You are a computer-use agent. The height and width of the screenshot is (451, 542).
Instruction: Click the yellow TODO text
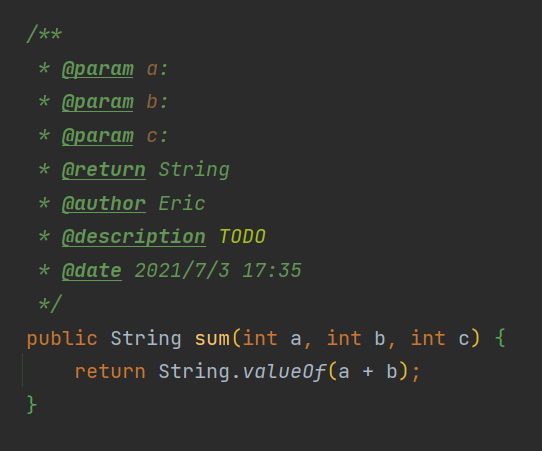tap(242, 237)
